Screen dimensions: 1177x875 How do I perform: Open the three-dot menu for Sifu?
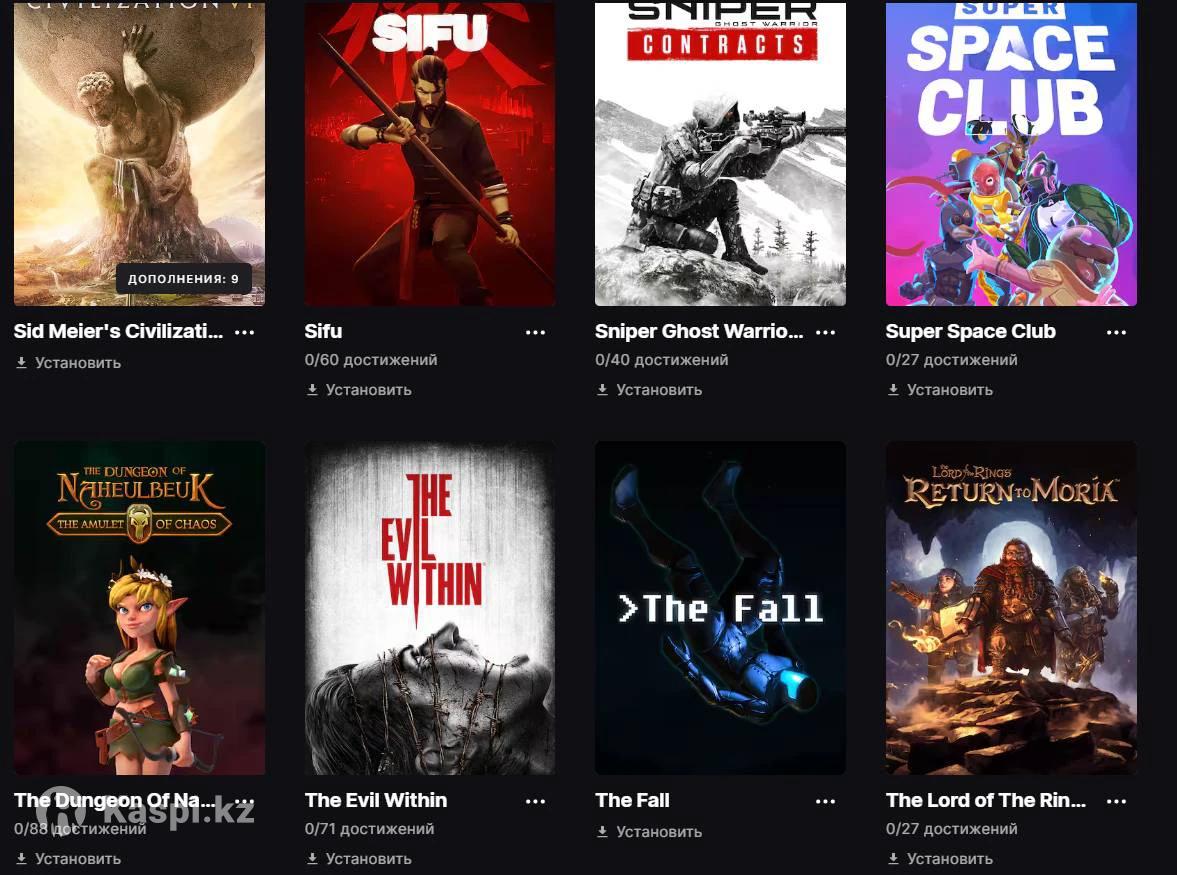tap(535, 332)
